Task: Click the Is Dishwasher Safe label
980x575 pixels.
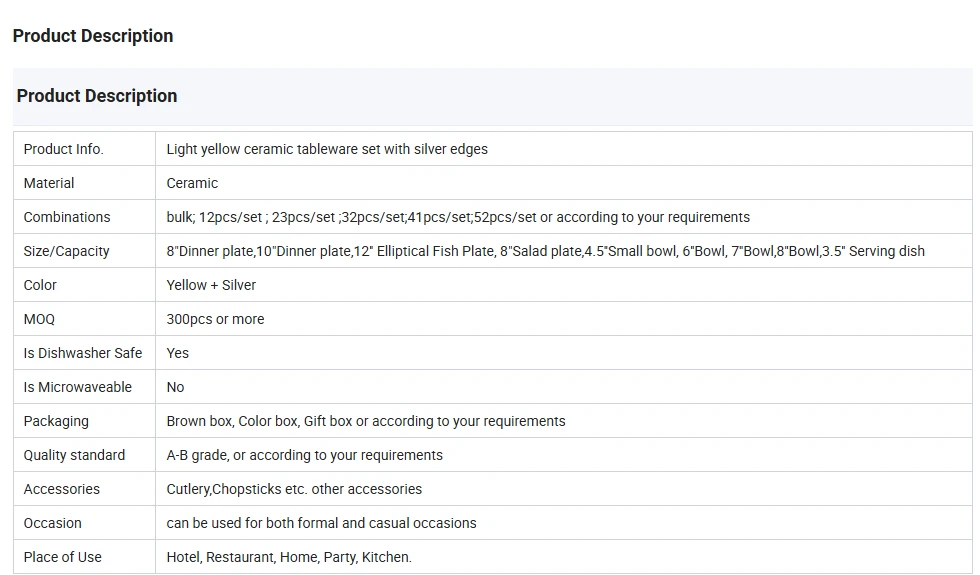Action: 83,353
